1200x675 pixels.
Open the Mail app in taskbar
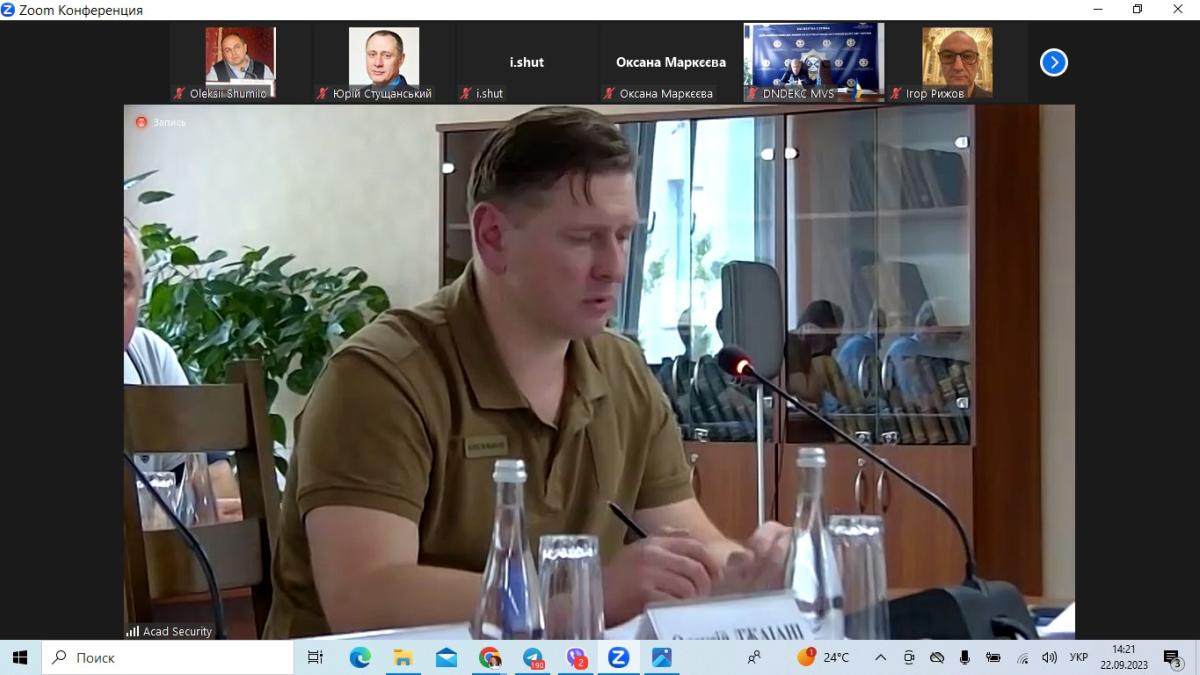pyautogui.click(x=446, y=657)
